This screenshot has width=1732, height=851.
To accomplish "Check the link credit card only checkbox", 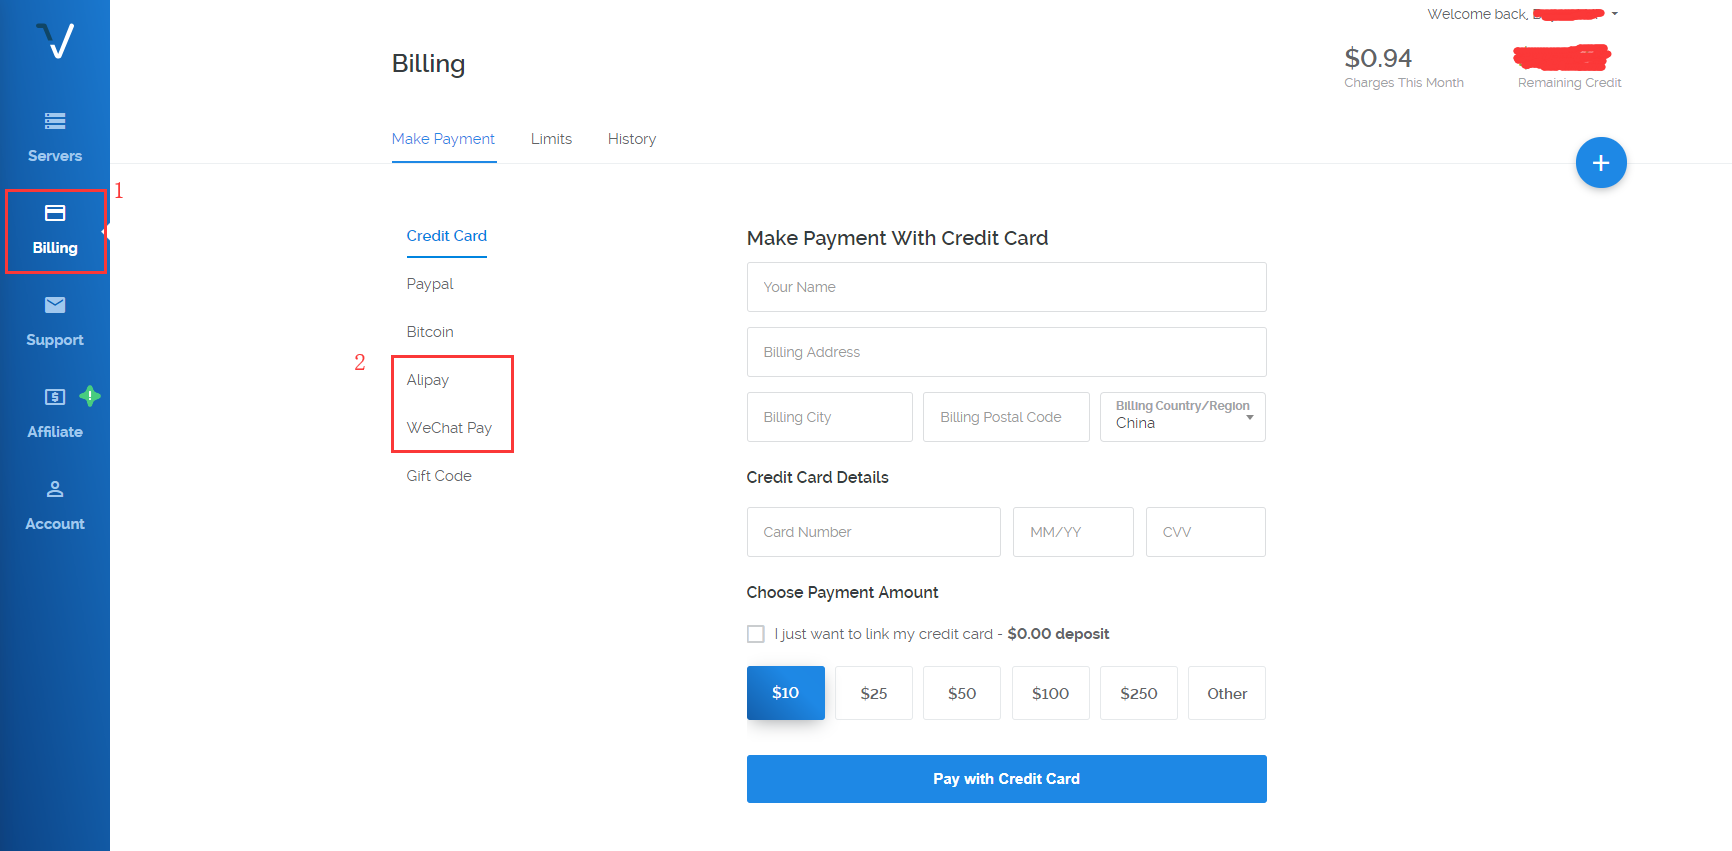I will pos(756,634).
